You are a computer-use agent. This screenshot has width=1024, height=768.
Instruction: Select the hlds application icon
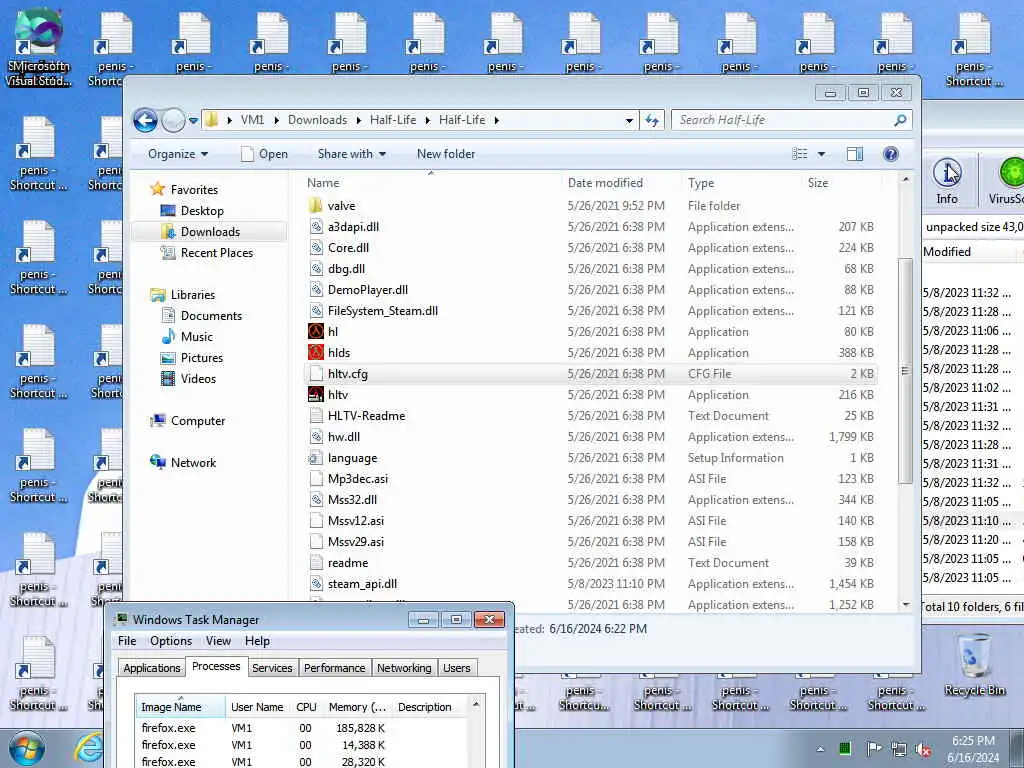pyautogui.click(x=316, y=353)
